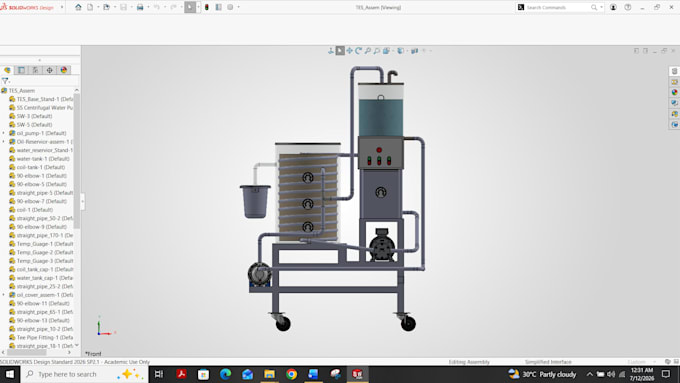Click the feature tree vertical scrollbar
The image size is (680, 383).
coord(77,160)
